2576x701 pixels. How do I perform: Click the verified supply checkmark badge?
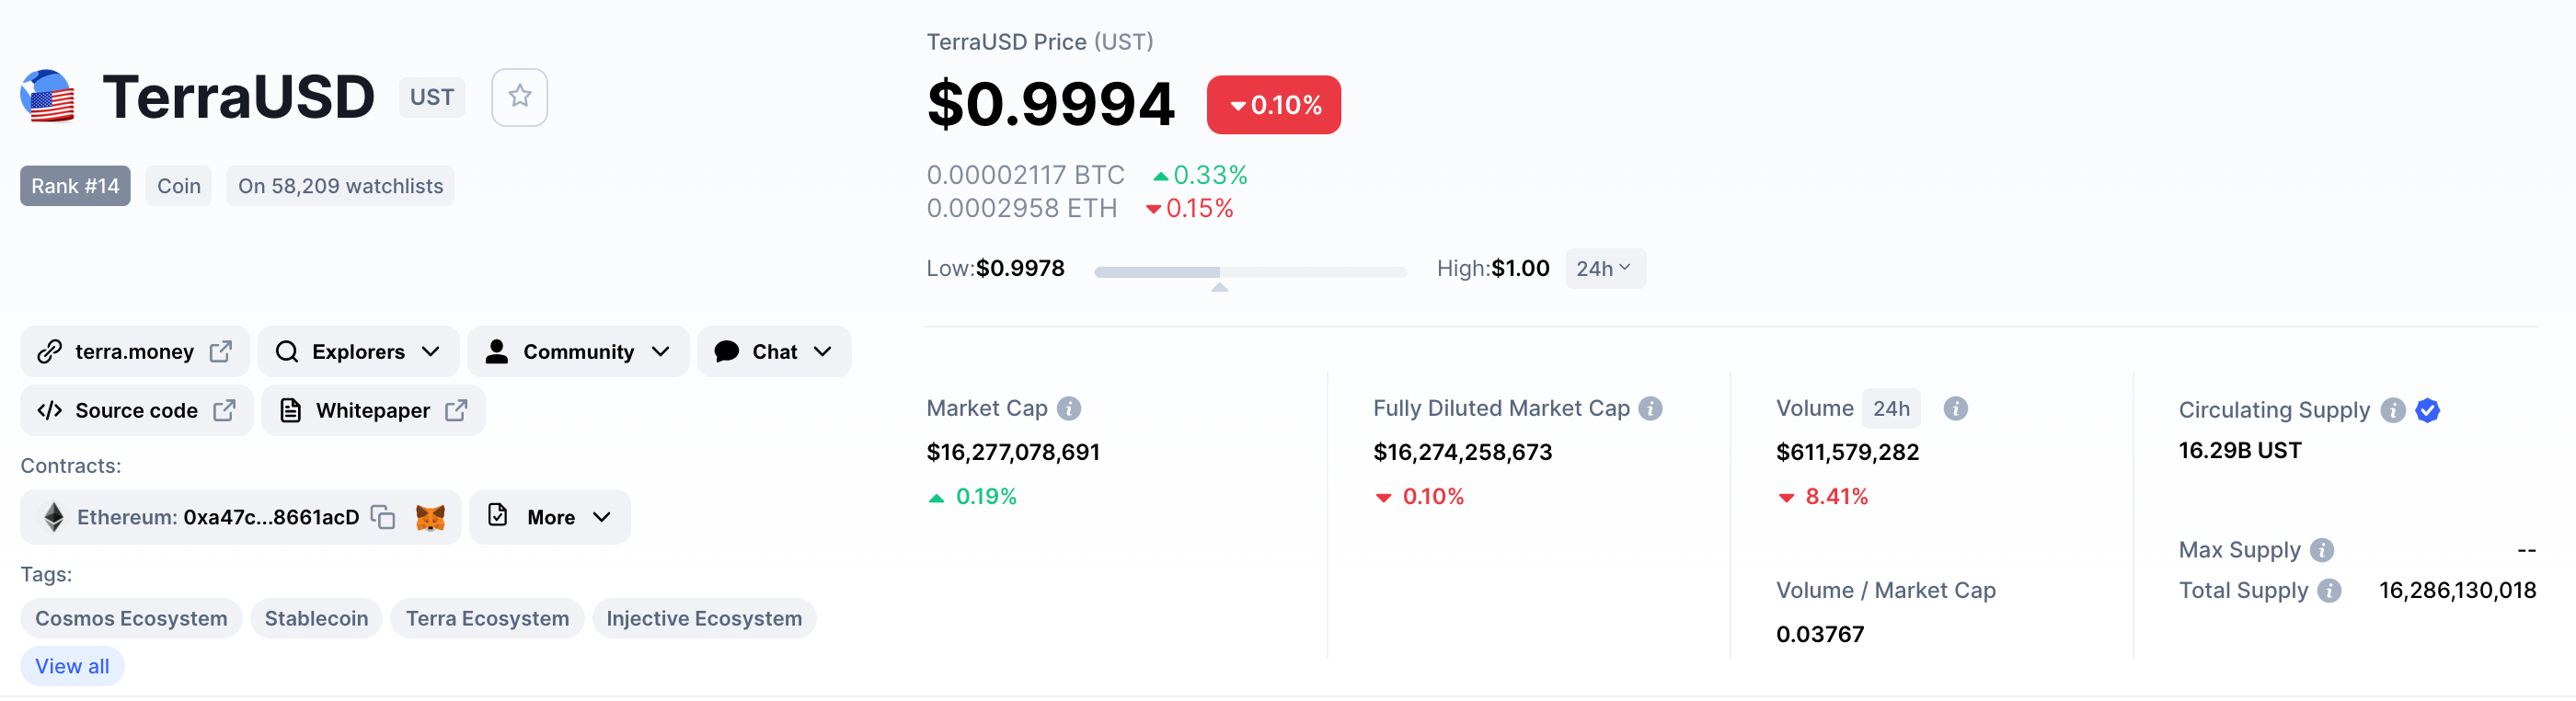[2427, 410]
